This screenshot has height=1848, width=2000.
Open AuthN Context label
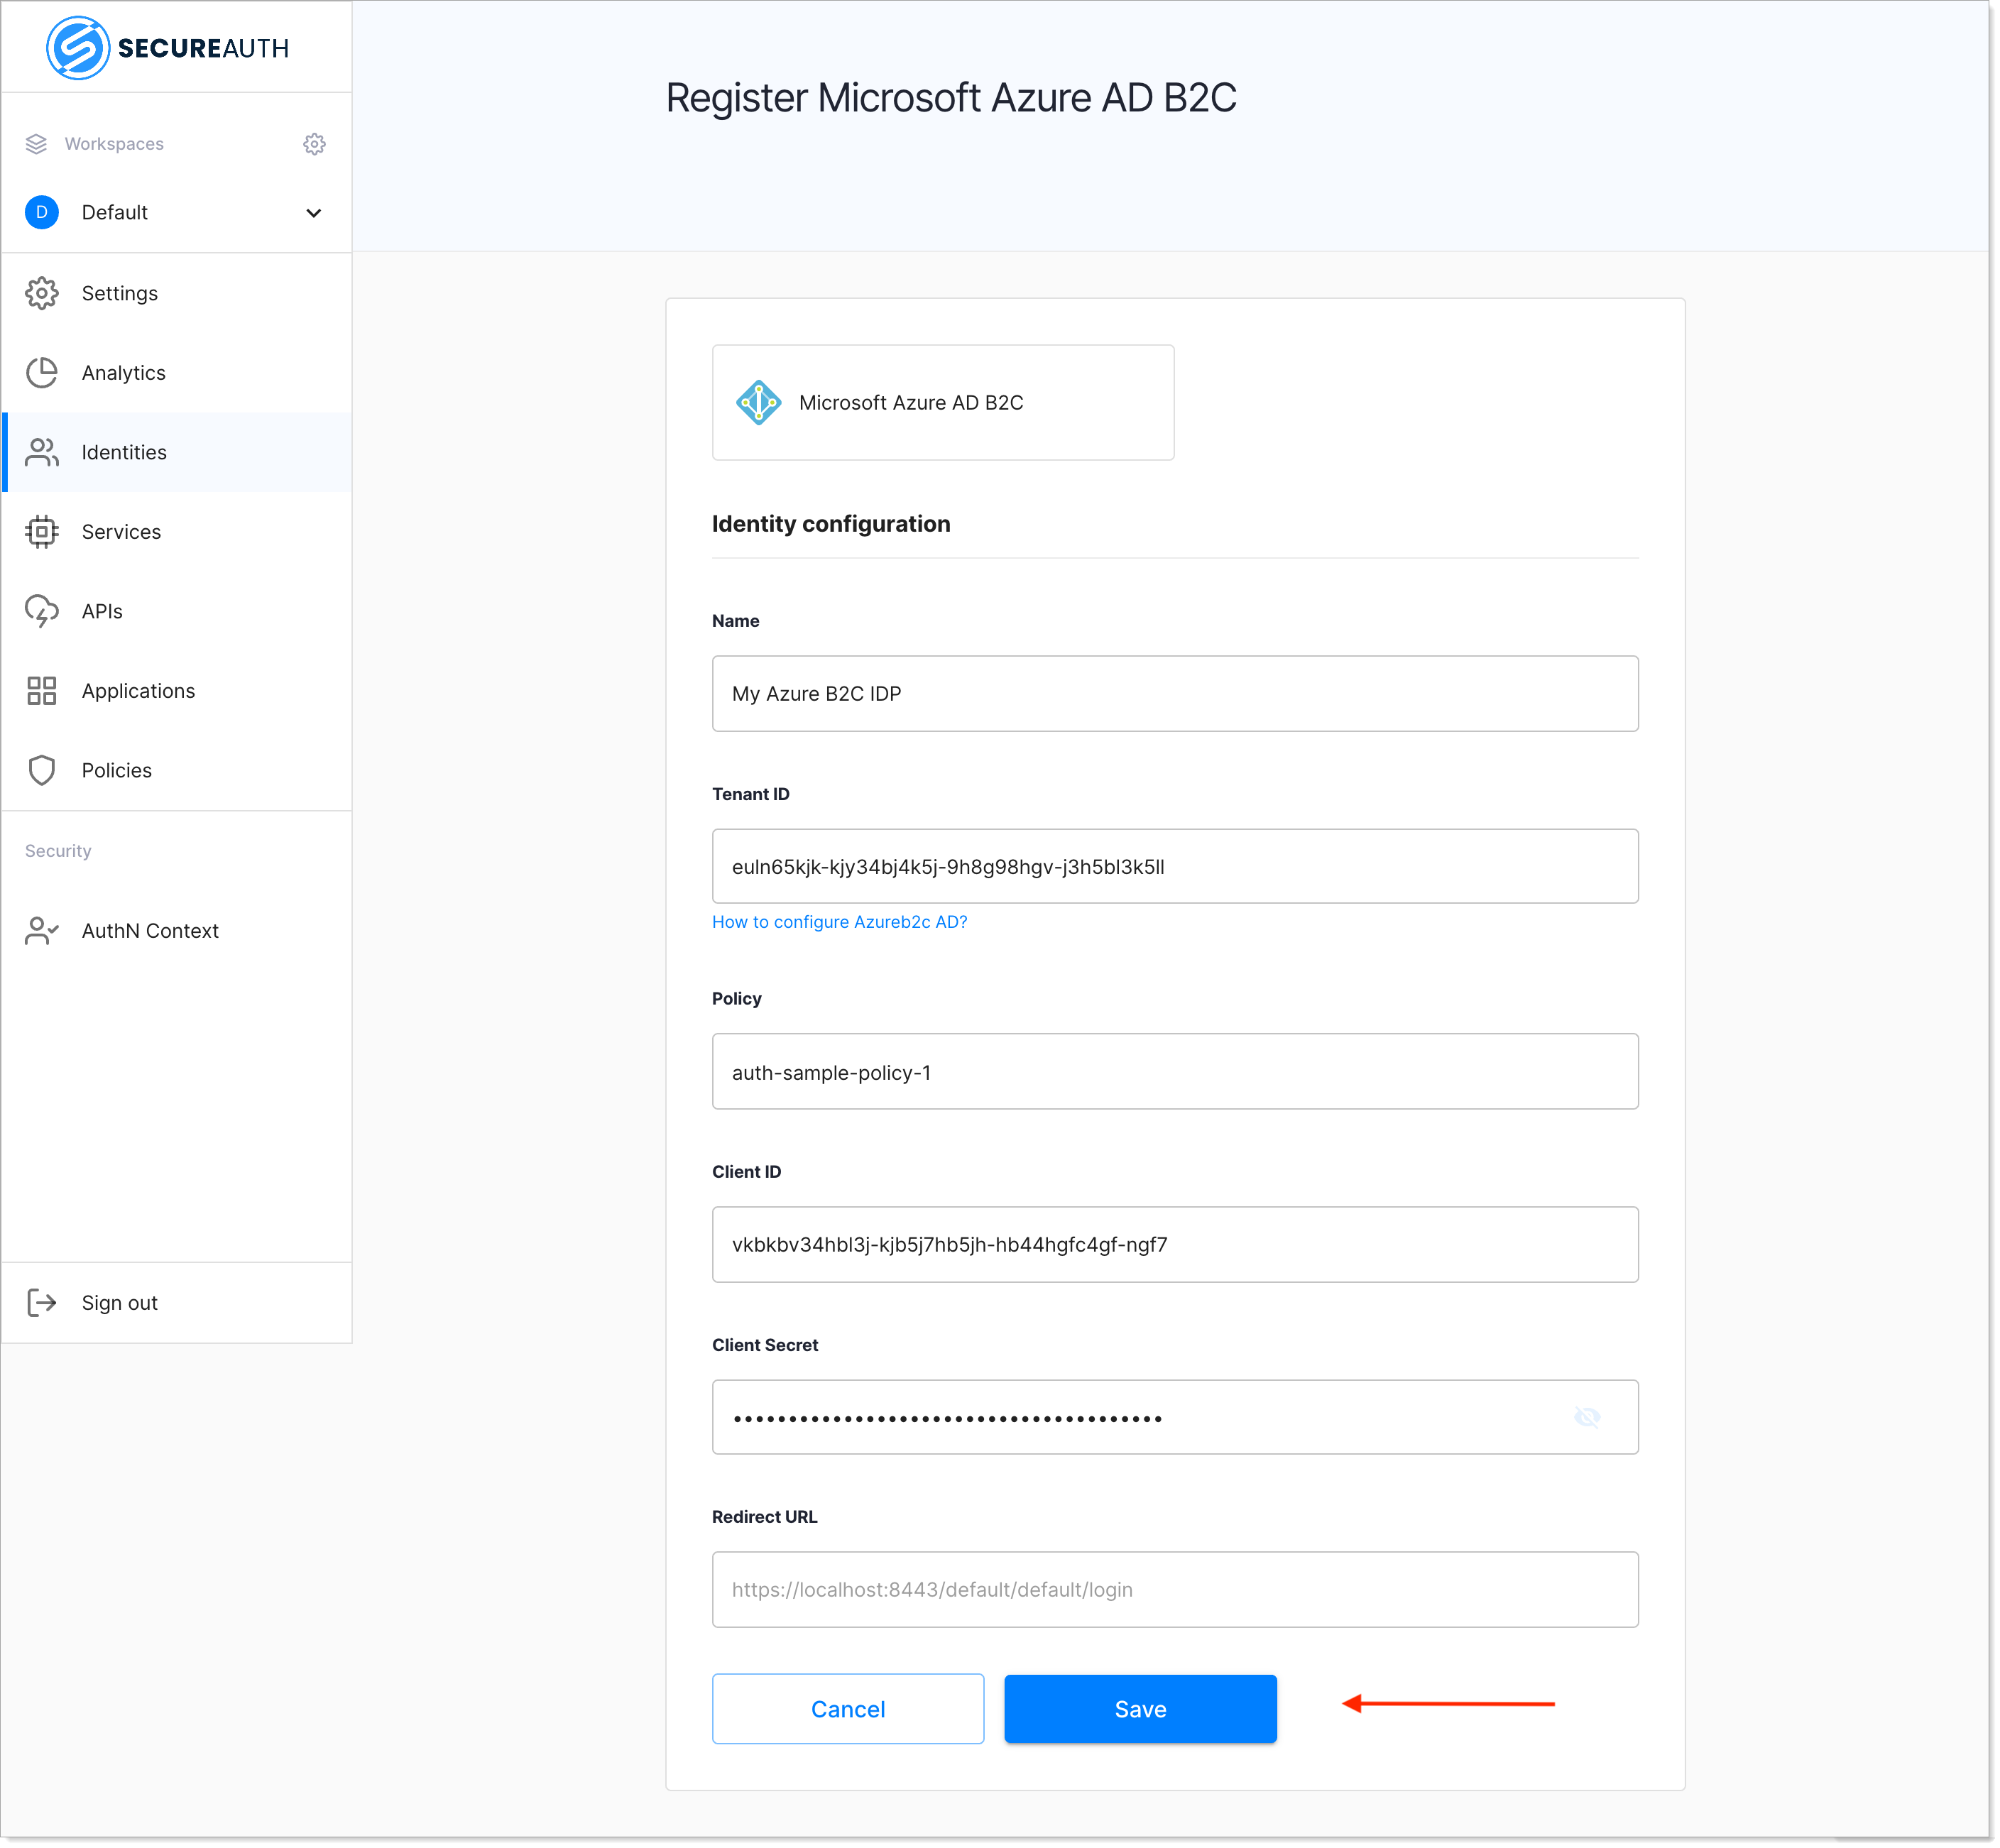pos(150,931)
